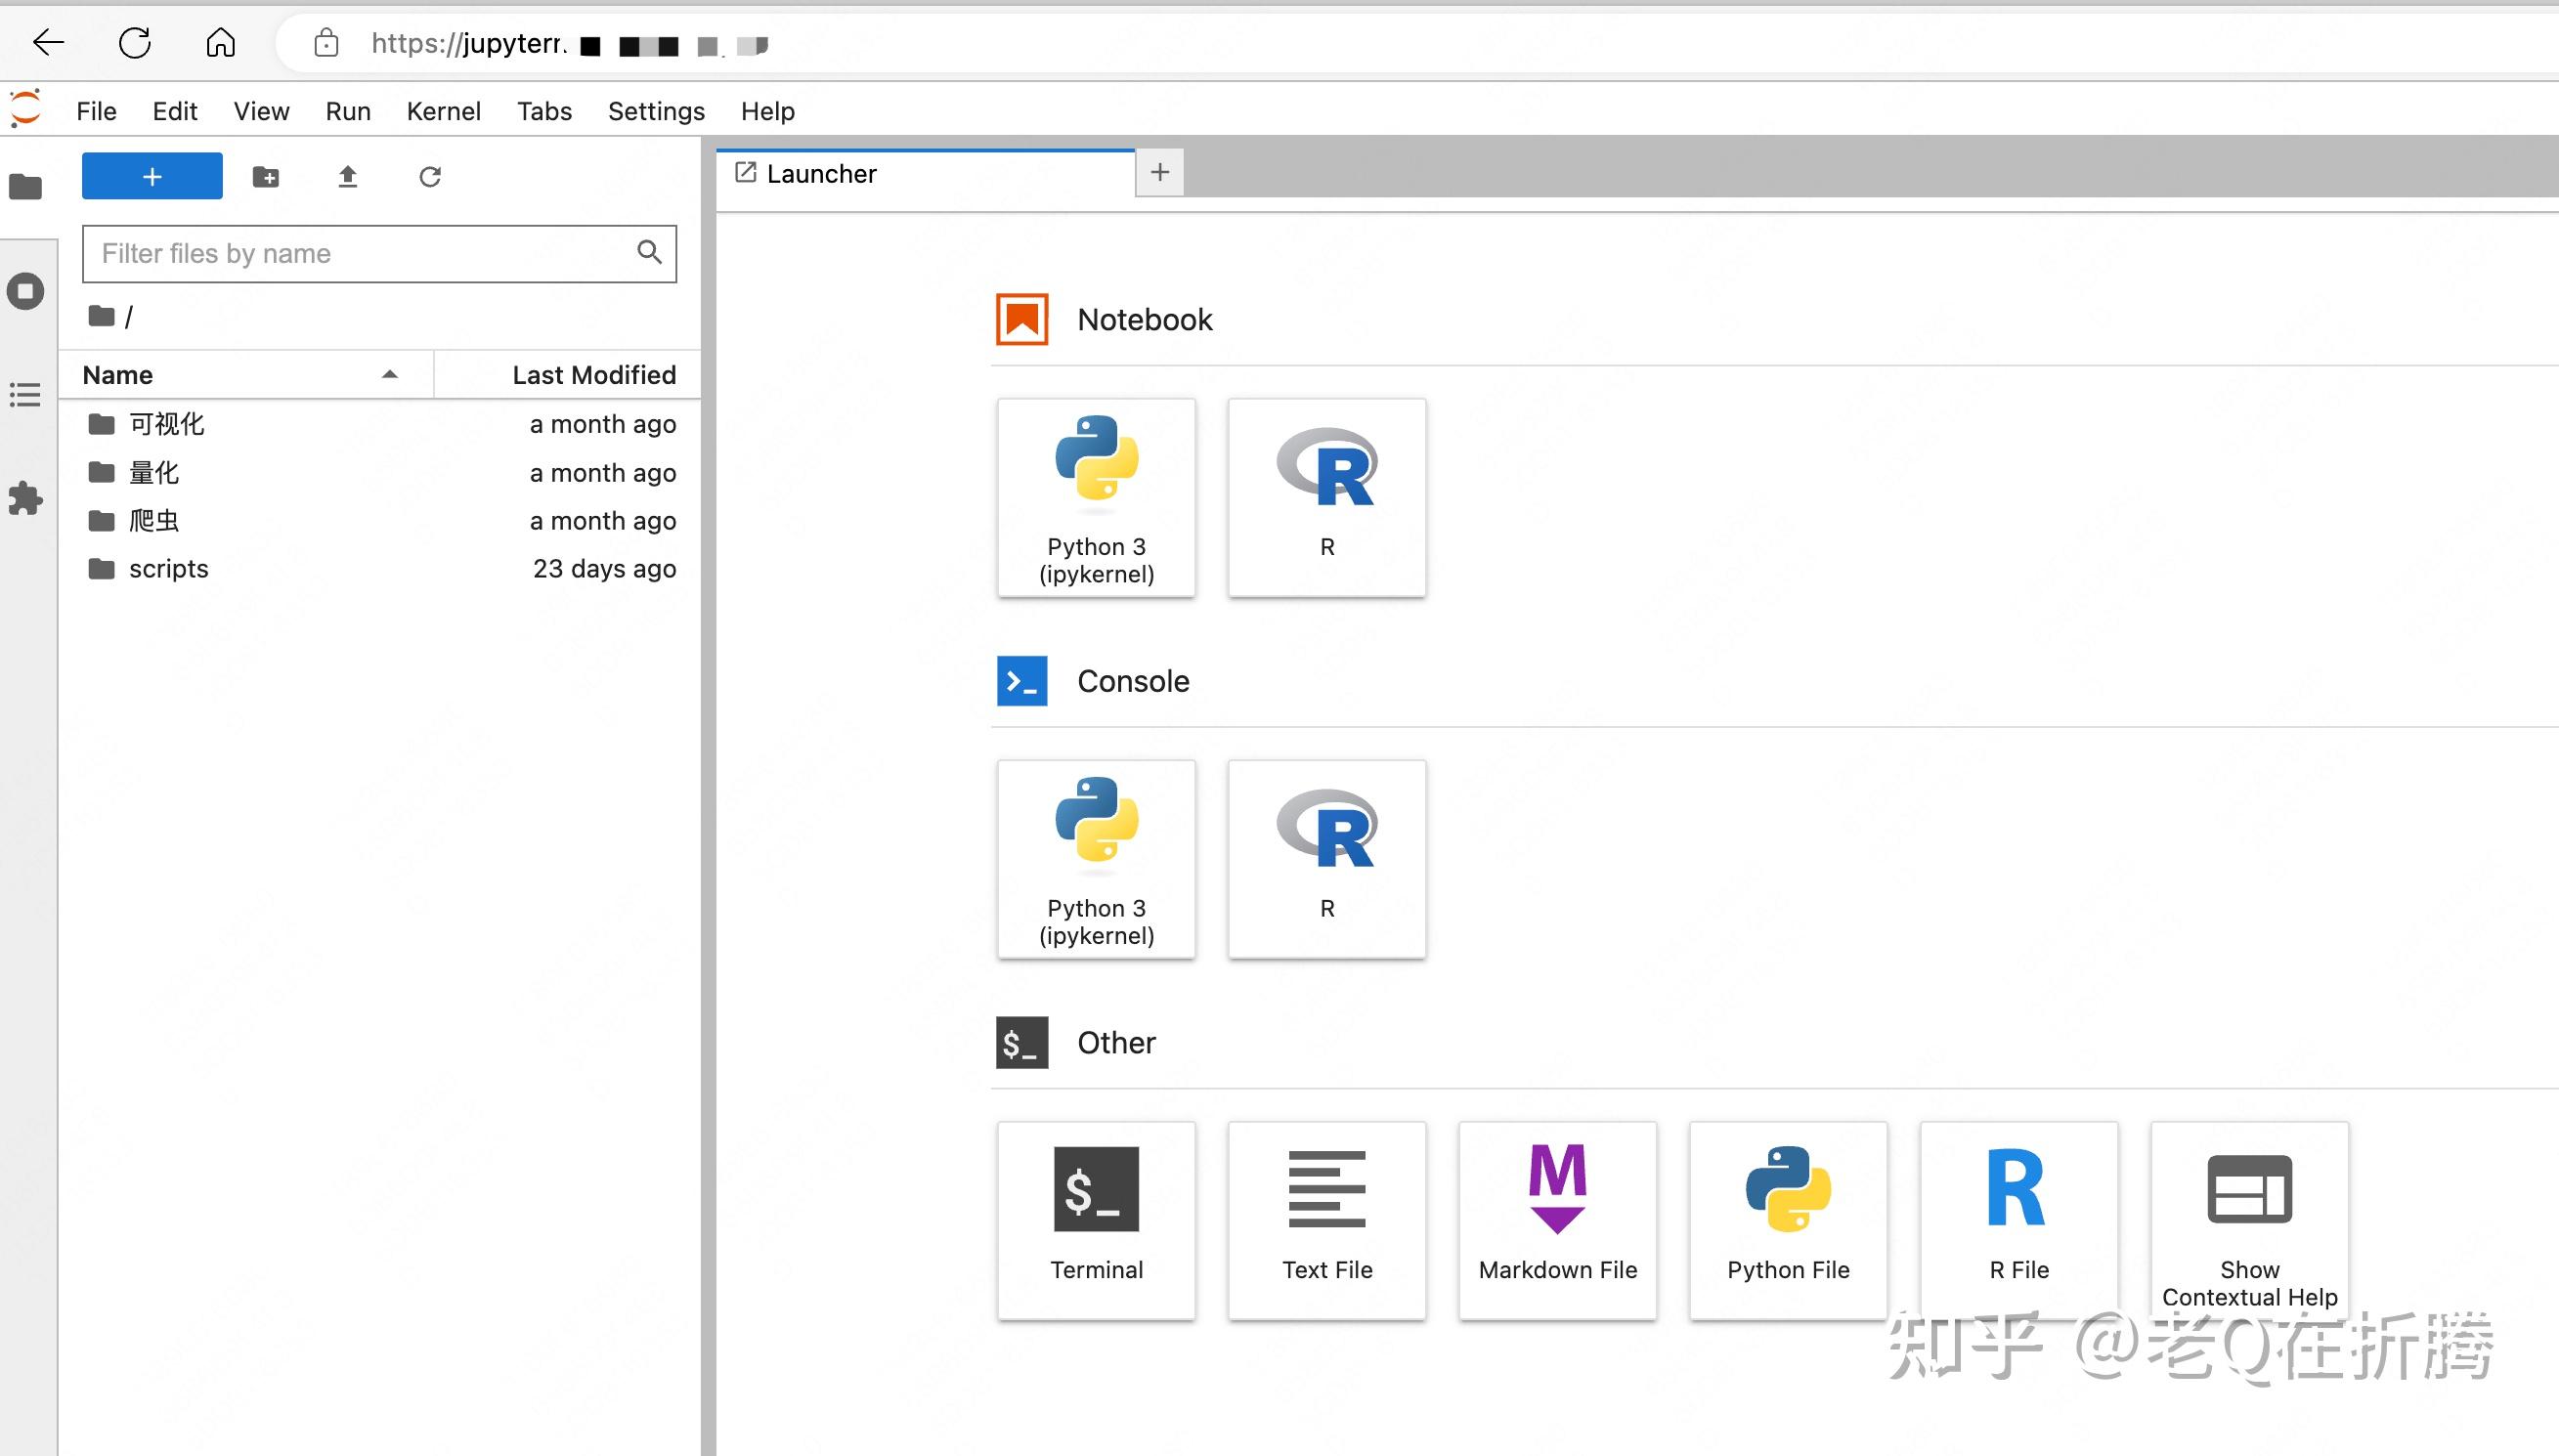Sort files by Last Modified header
Image resolution: width=2559 pixels, height=1456 pixels.
pyautogui.click(x=594, y=375)
